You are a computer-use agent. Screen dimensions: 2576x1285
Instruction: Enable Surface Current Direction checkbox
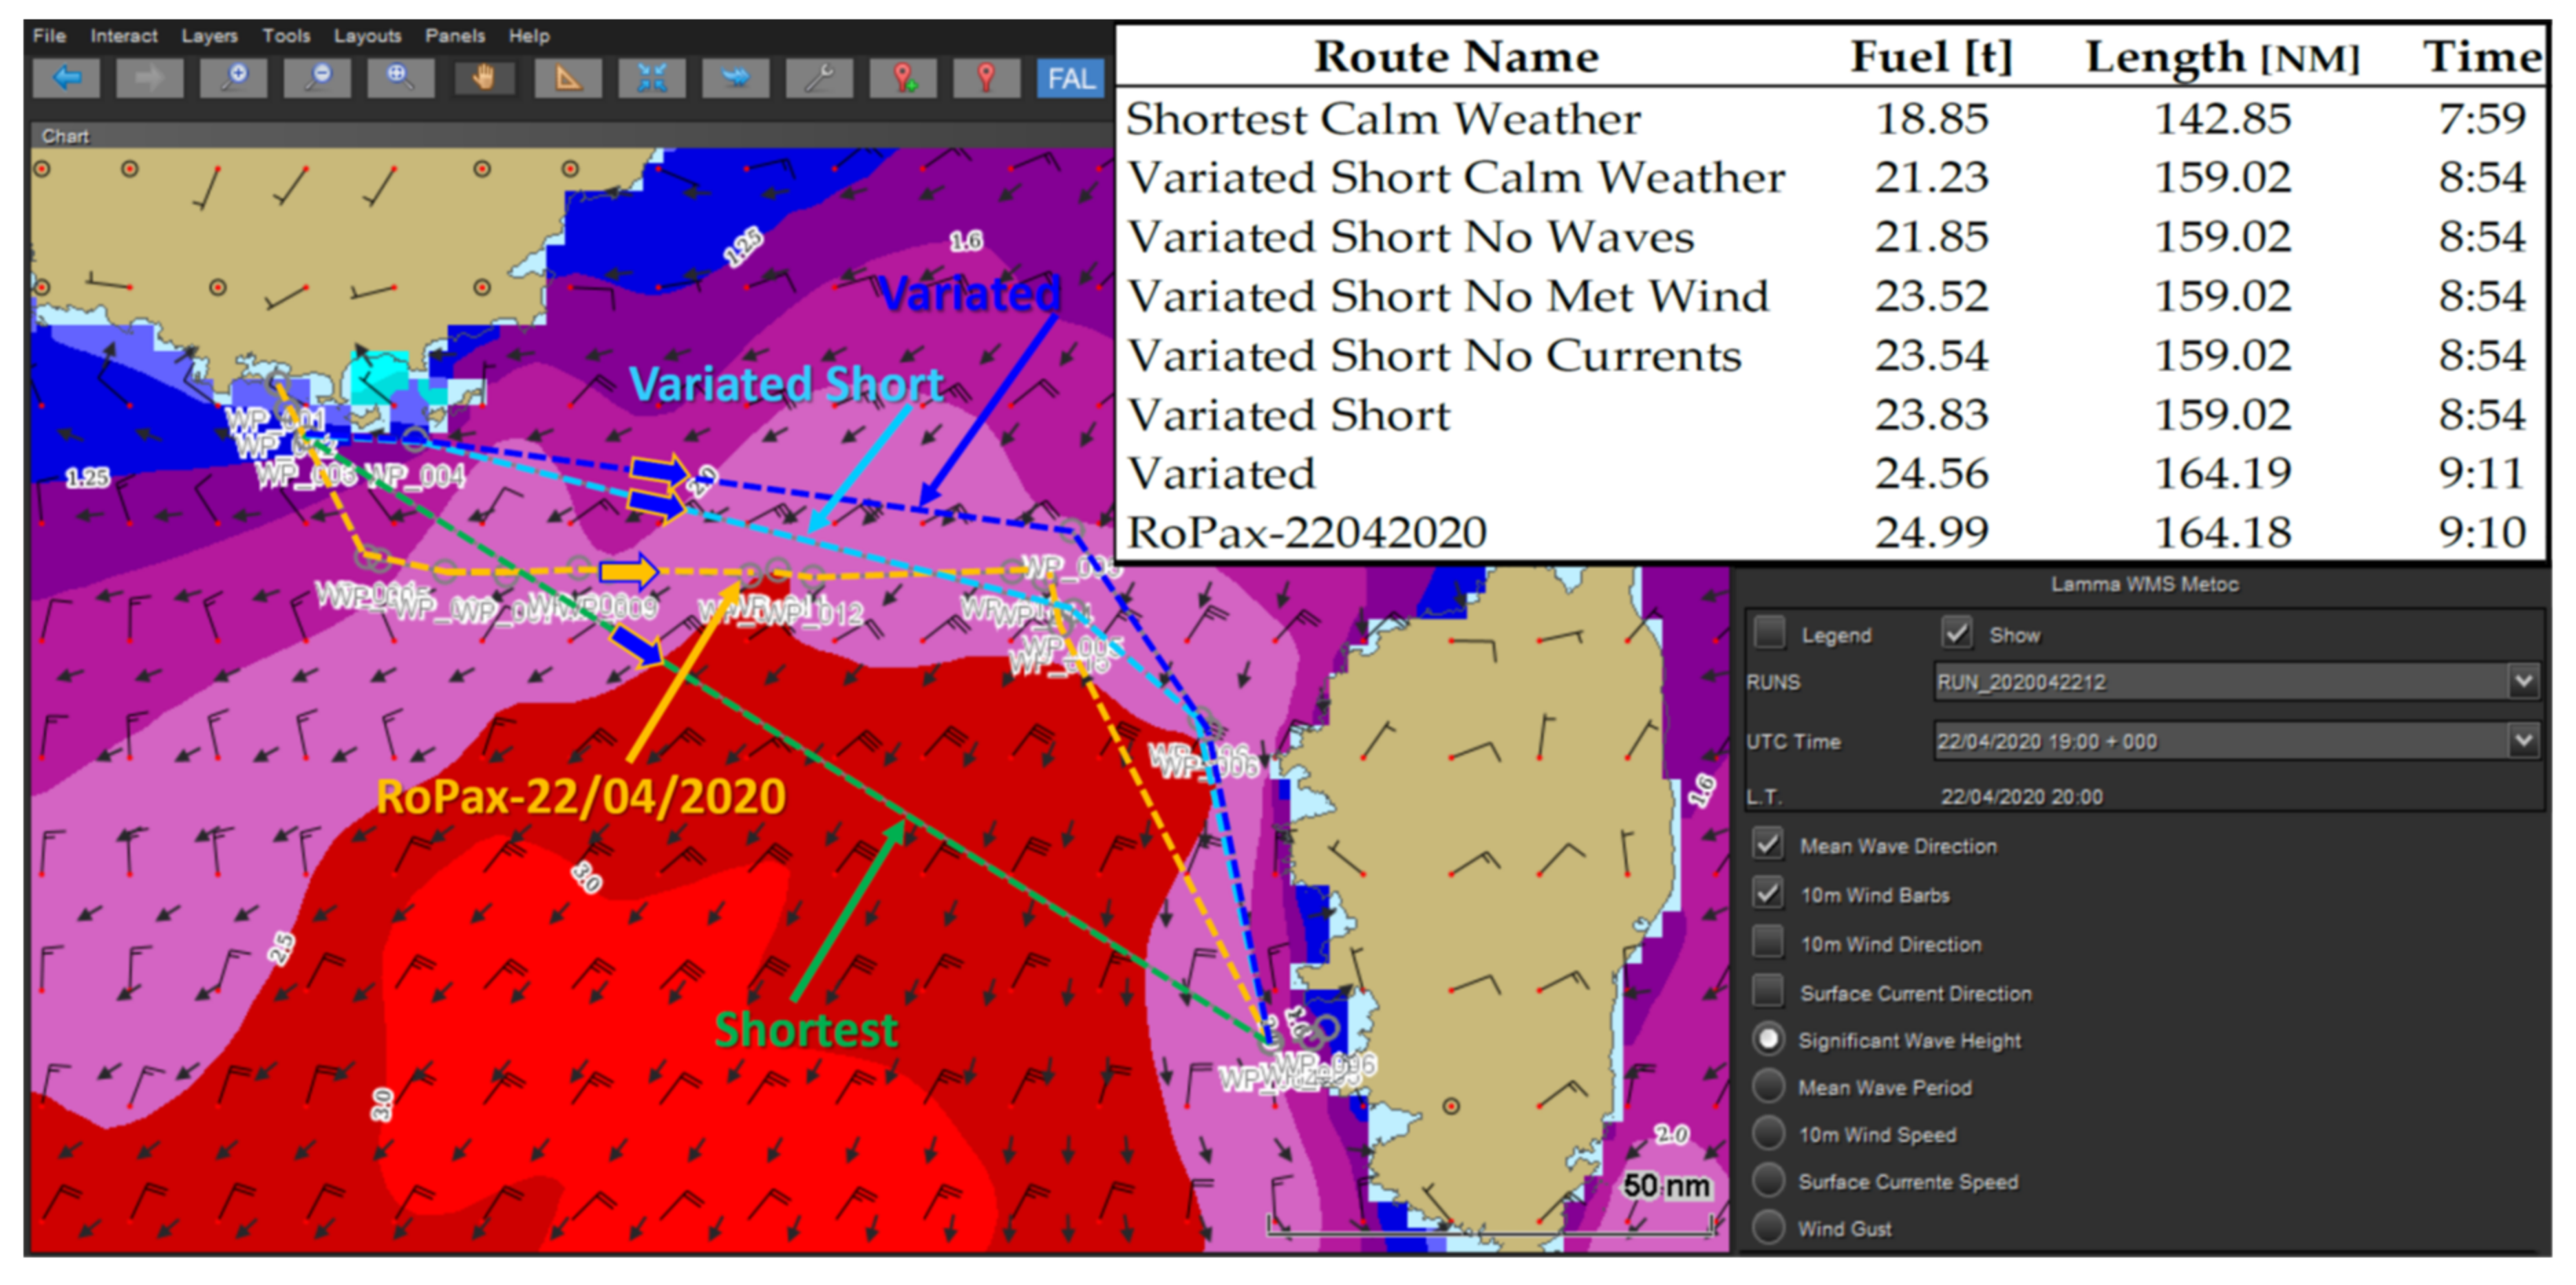pyautogui.click(x=1768, y=992)
